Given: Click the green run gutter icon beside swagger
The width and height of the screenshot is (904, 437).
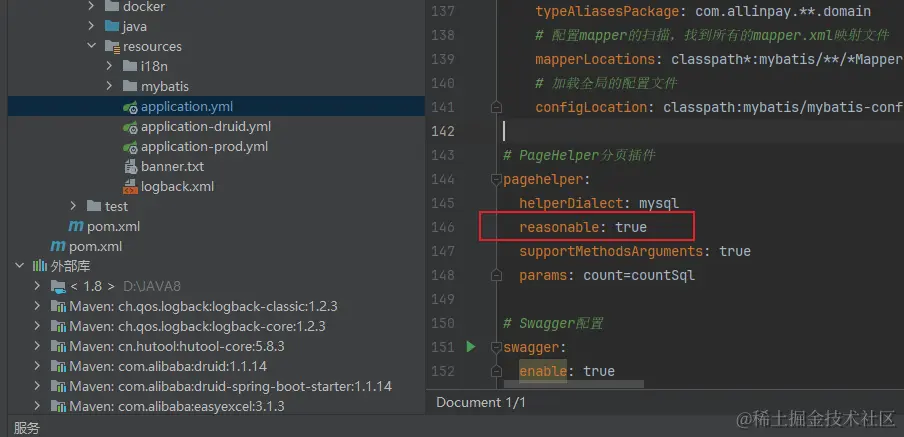Looking at the screenshot, I should 471,347.
